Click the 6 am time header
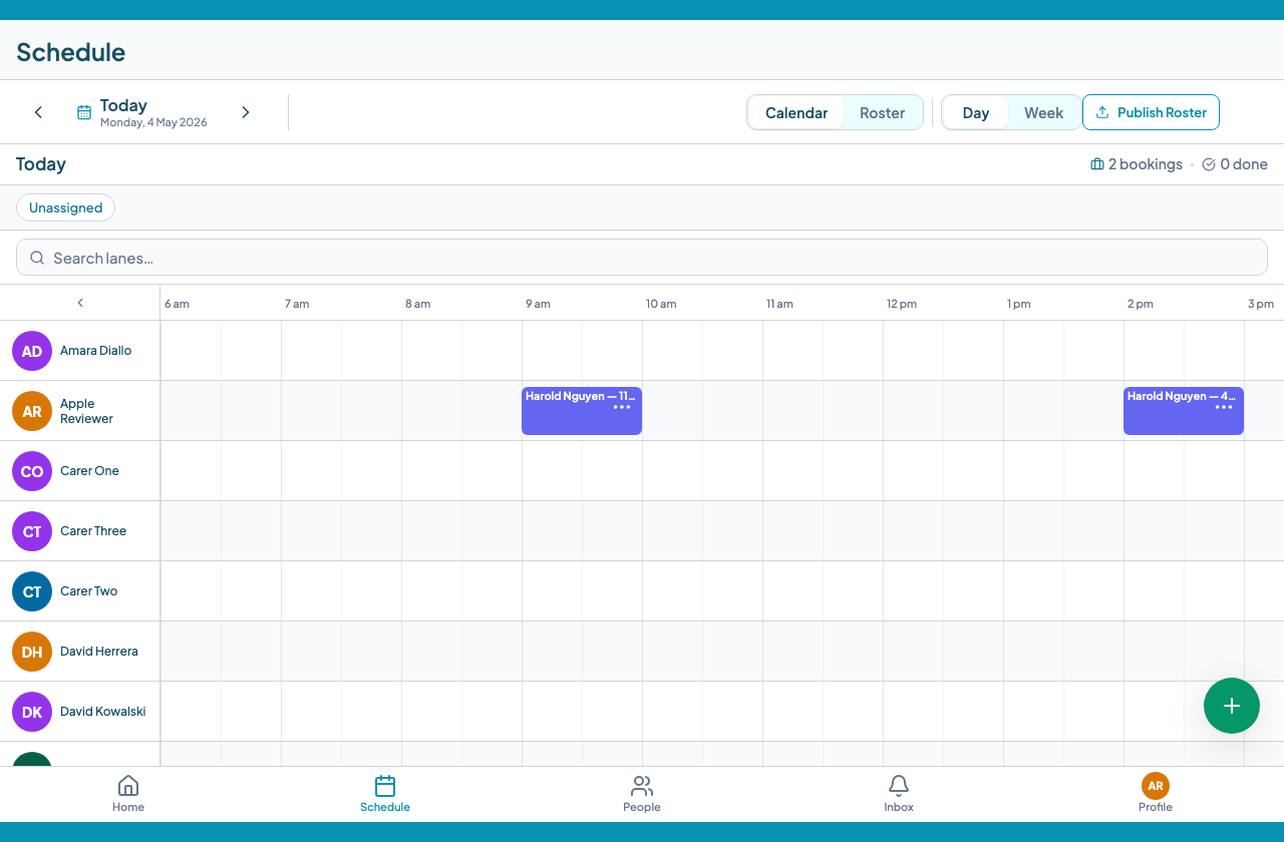Viewport: 1284px width, 842px height. (177, 303)
